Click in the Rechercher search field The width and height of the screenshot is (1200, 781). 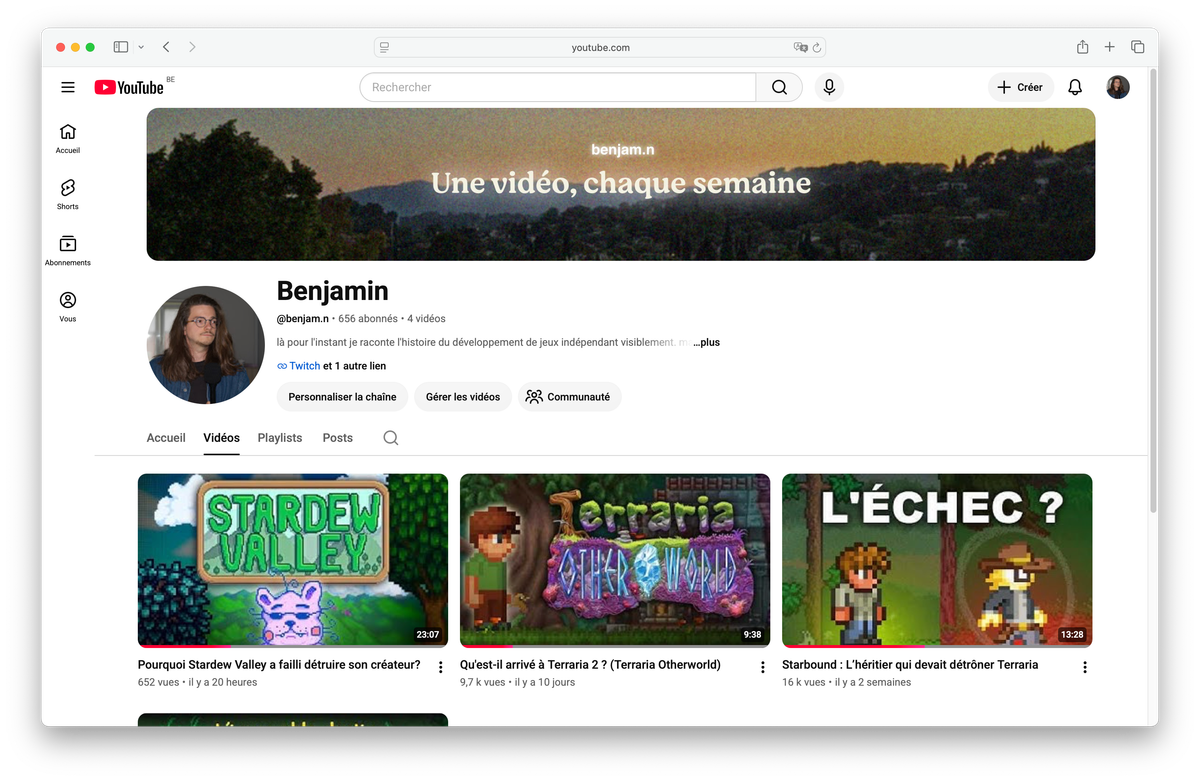click(558, 87)
